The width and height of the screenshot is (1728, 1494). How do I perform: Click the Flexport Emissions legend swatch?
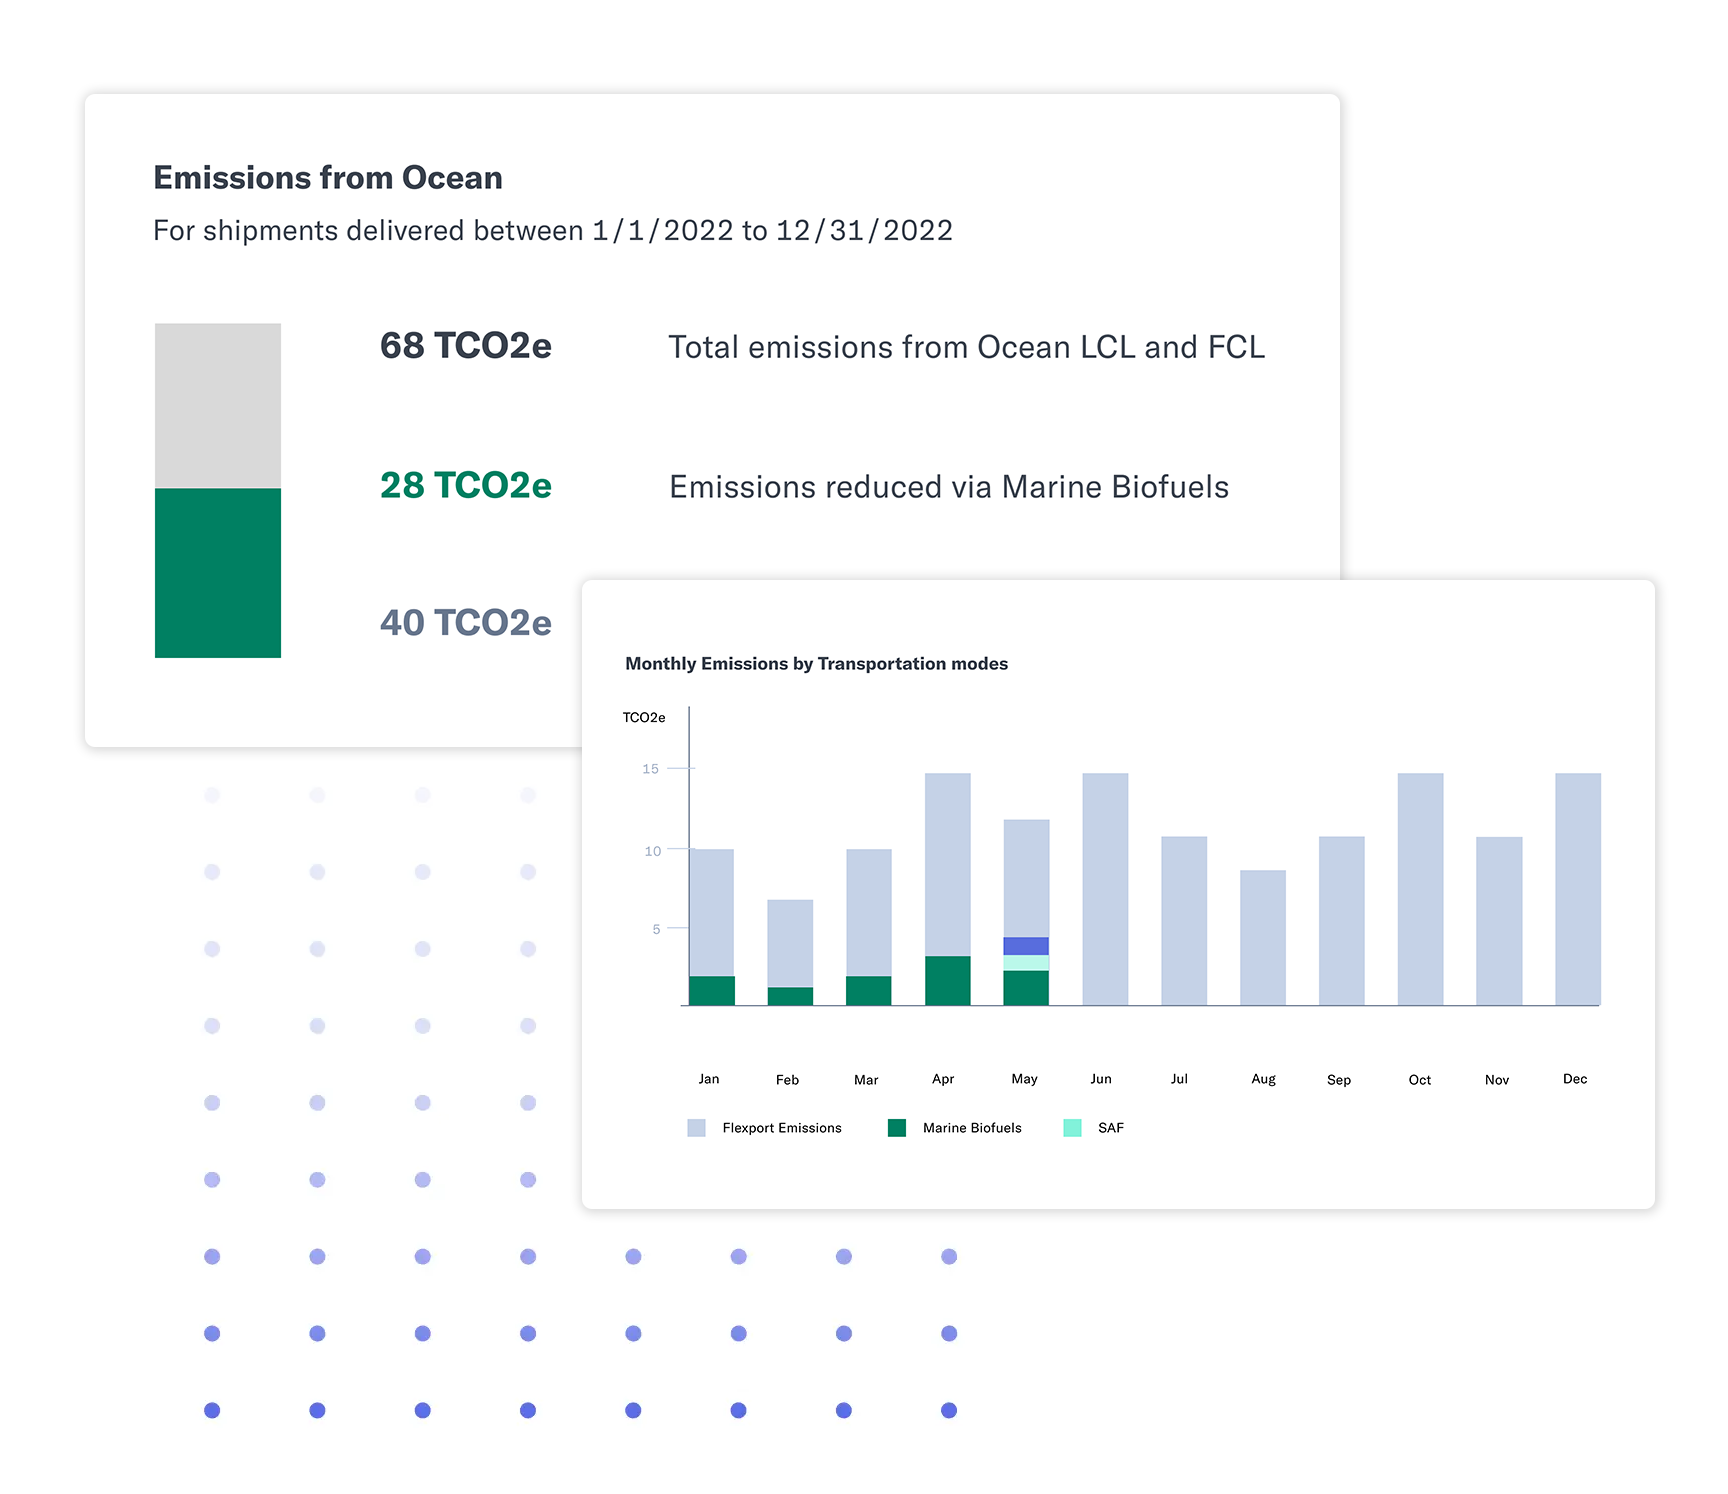click(696, 1128)
